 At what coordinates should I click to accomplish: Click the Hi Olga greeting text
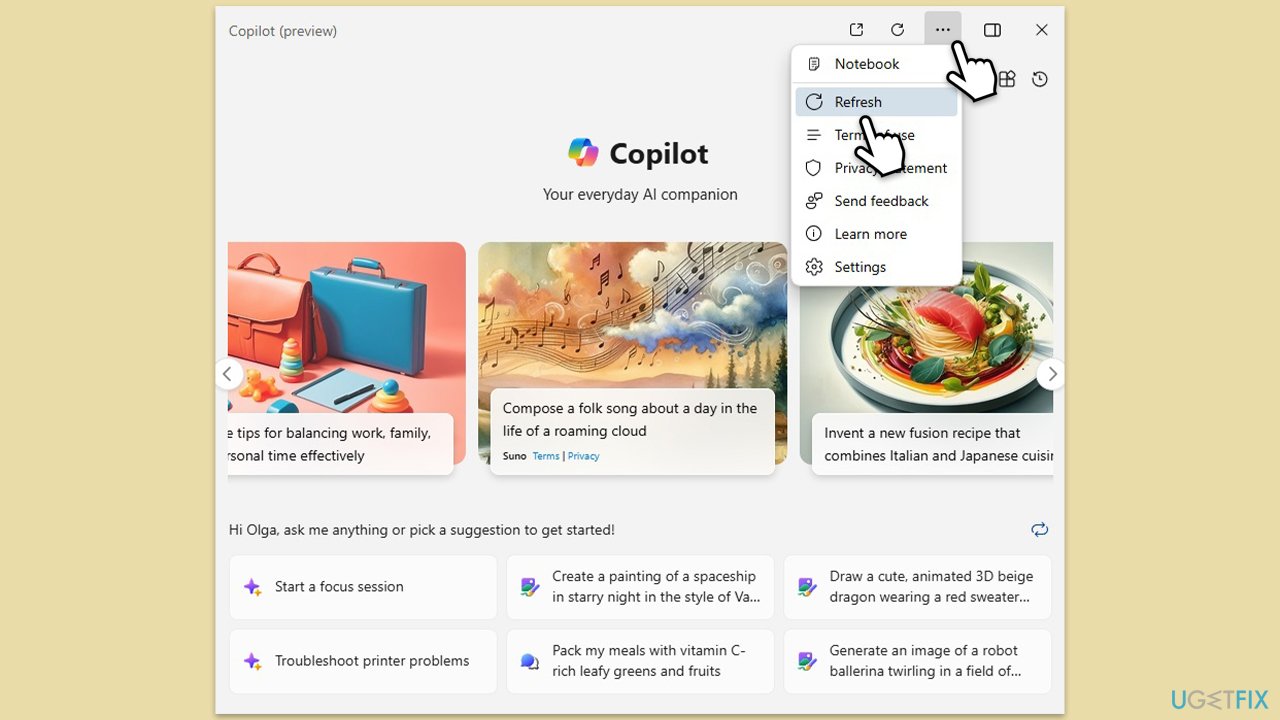[x=422, y=530]
